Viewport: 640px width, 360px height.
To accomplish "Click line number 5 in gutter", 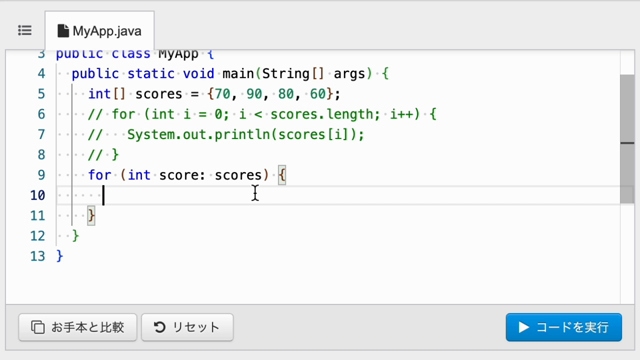I will tap(41, 94).
